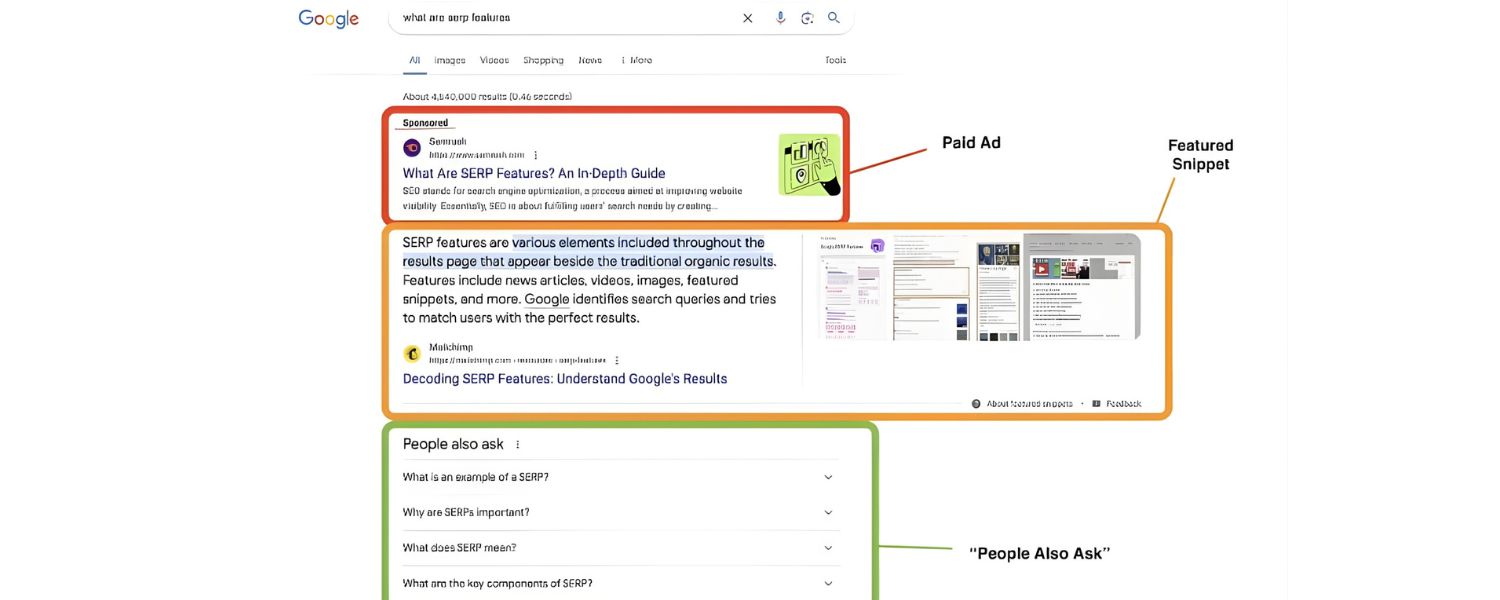1500x600 pixels.
Task: Switch to the Images tab
Action: [x=449, y=60]
